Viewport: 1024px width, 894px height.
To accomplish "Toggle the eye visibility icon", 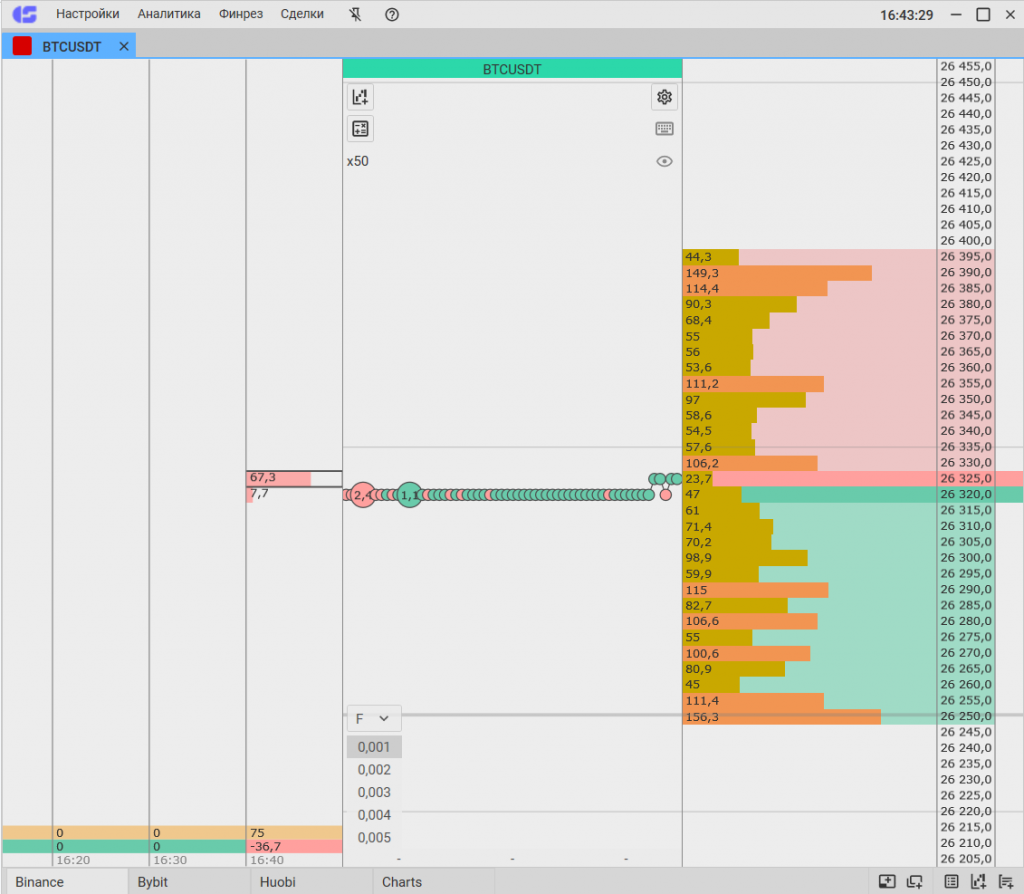I will click(x=664, y=161).
